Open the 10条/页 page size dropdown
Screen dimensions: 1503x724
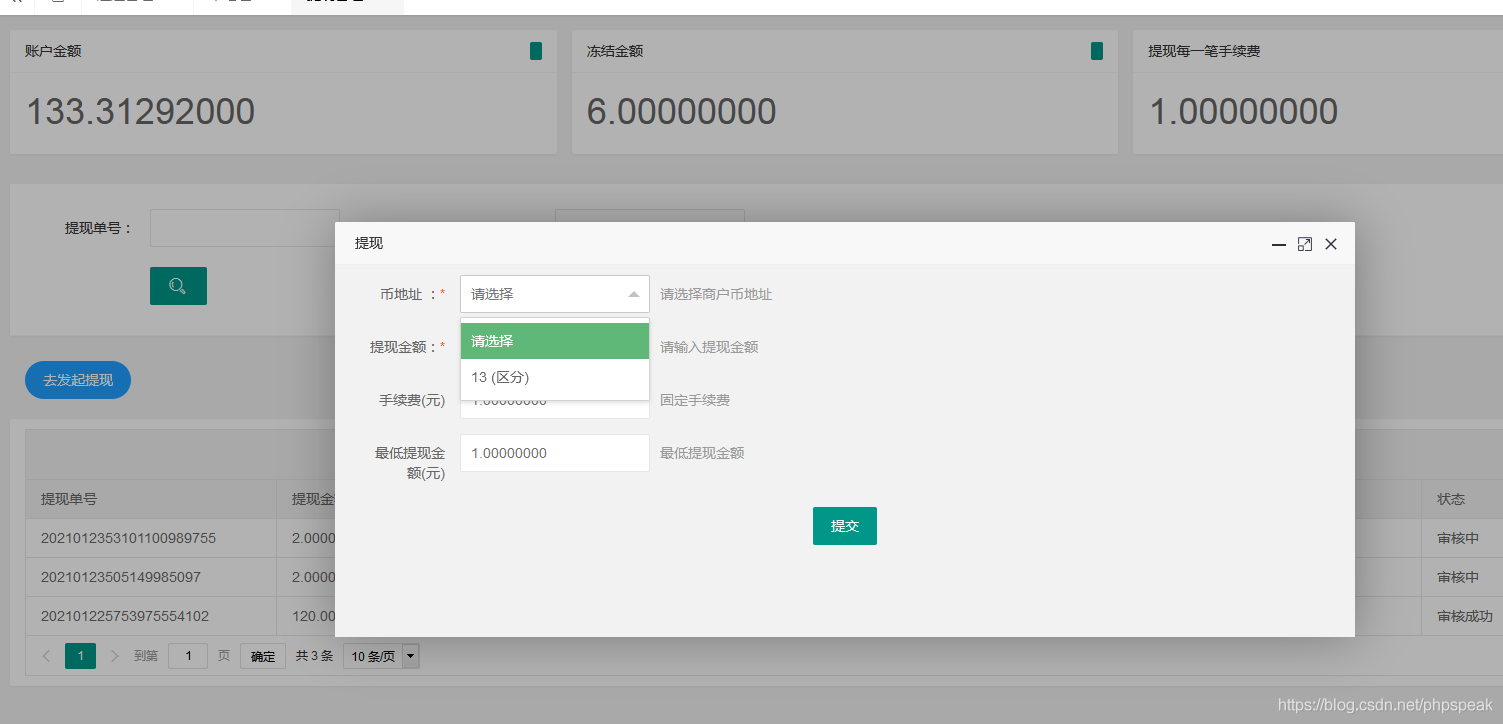pos(381,656)
